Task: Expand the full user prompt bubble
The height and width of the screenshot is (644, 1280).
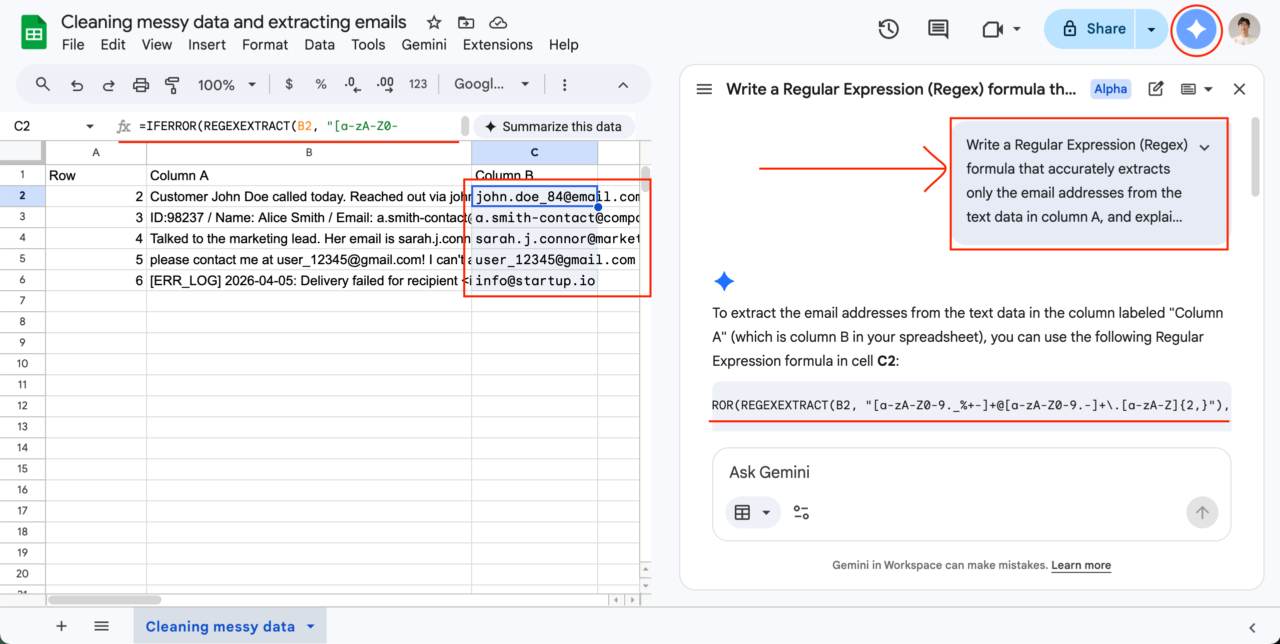Action: coord(1204,147)
